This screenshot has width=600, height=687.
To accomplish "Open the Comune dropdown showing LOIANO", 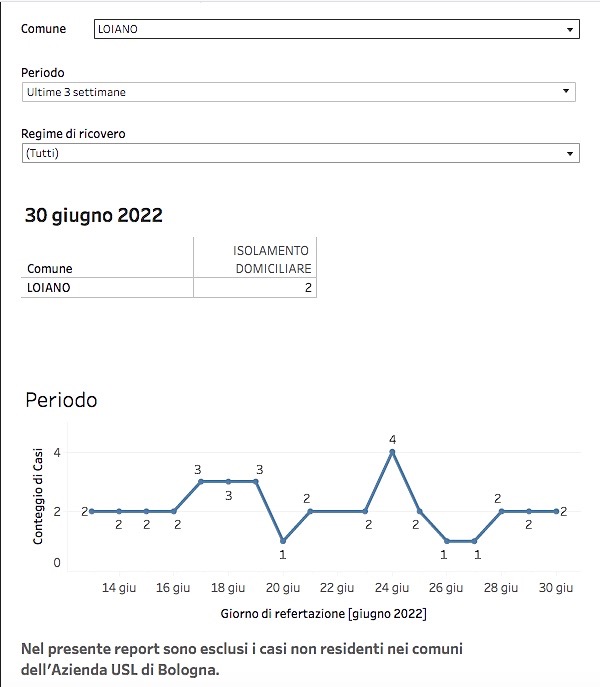I will (x=337, y=29).
